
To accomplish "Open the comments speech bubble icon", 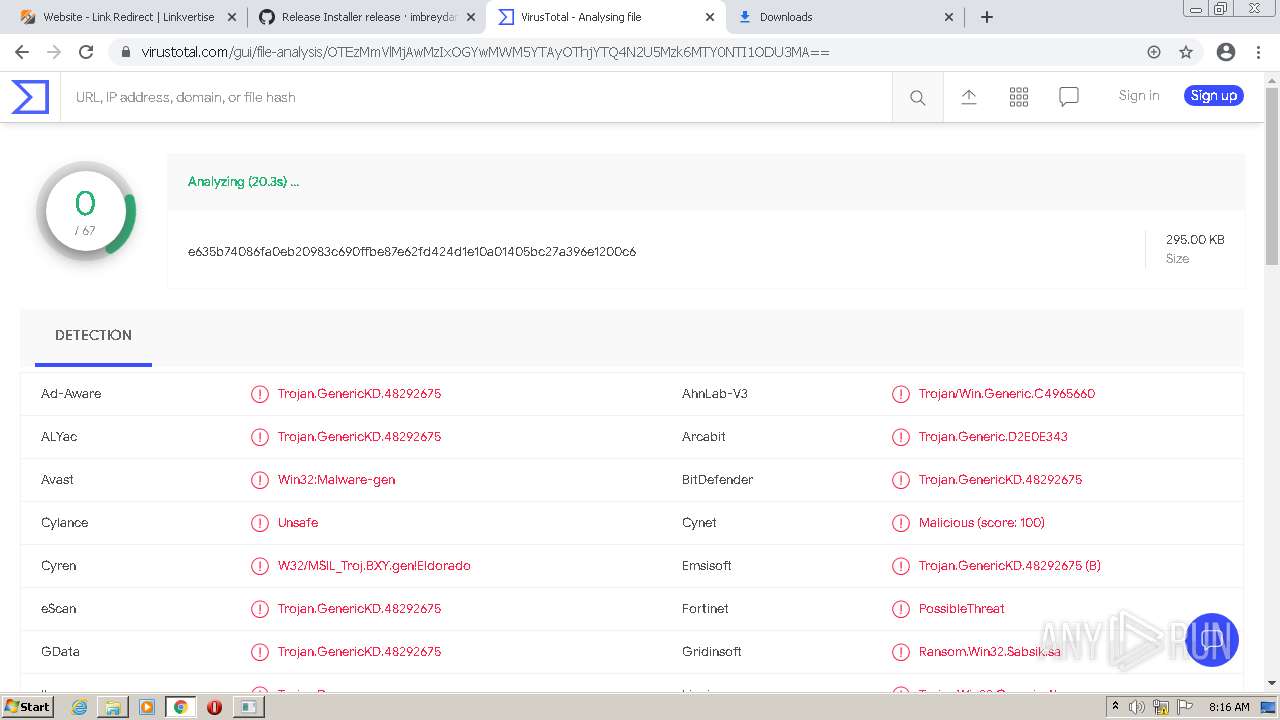I will click(1068, 97).
